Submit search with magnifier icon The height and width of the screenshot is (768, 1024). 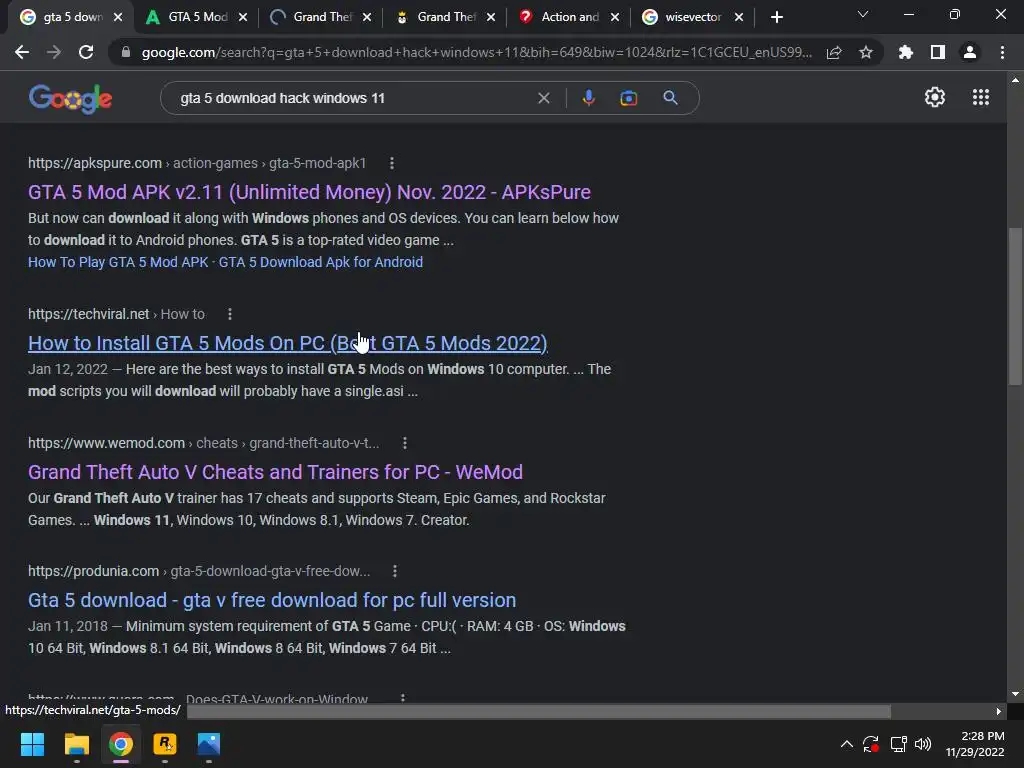pos(670,98)
